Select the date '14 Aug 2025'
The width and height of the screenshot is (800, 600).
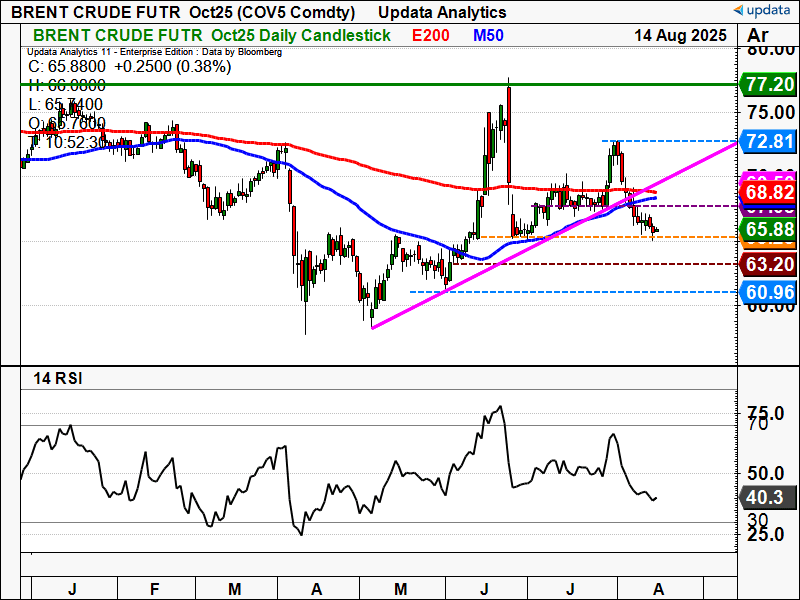click(x=680, y=35)
